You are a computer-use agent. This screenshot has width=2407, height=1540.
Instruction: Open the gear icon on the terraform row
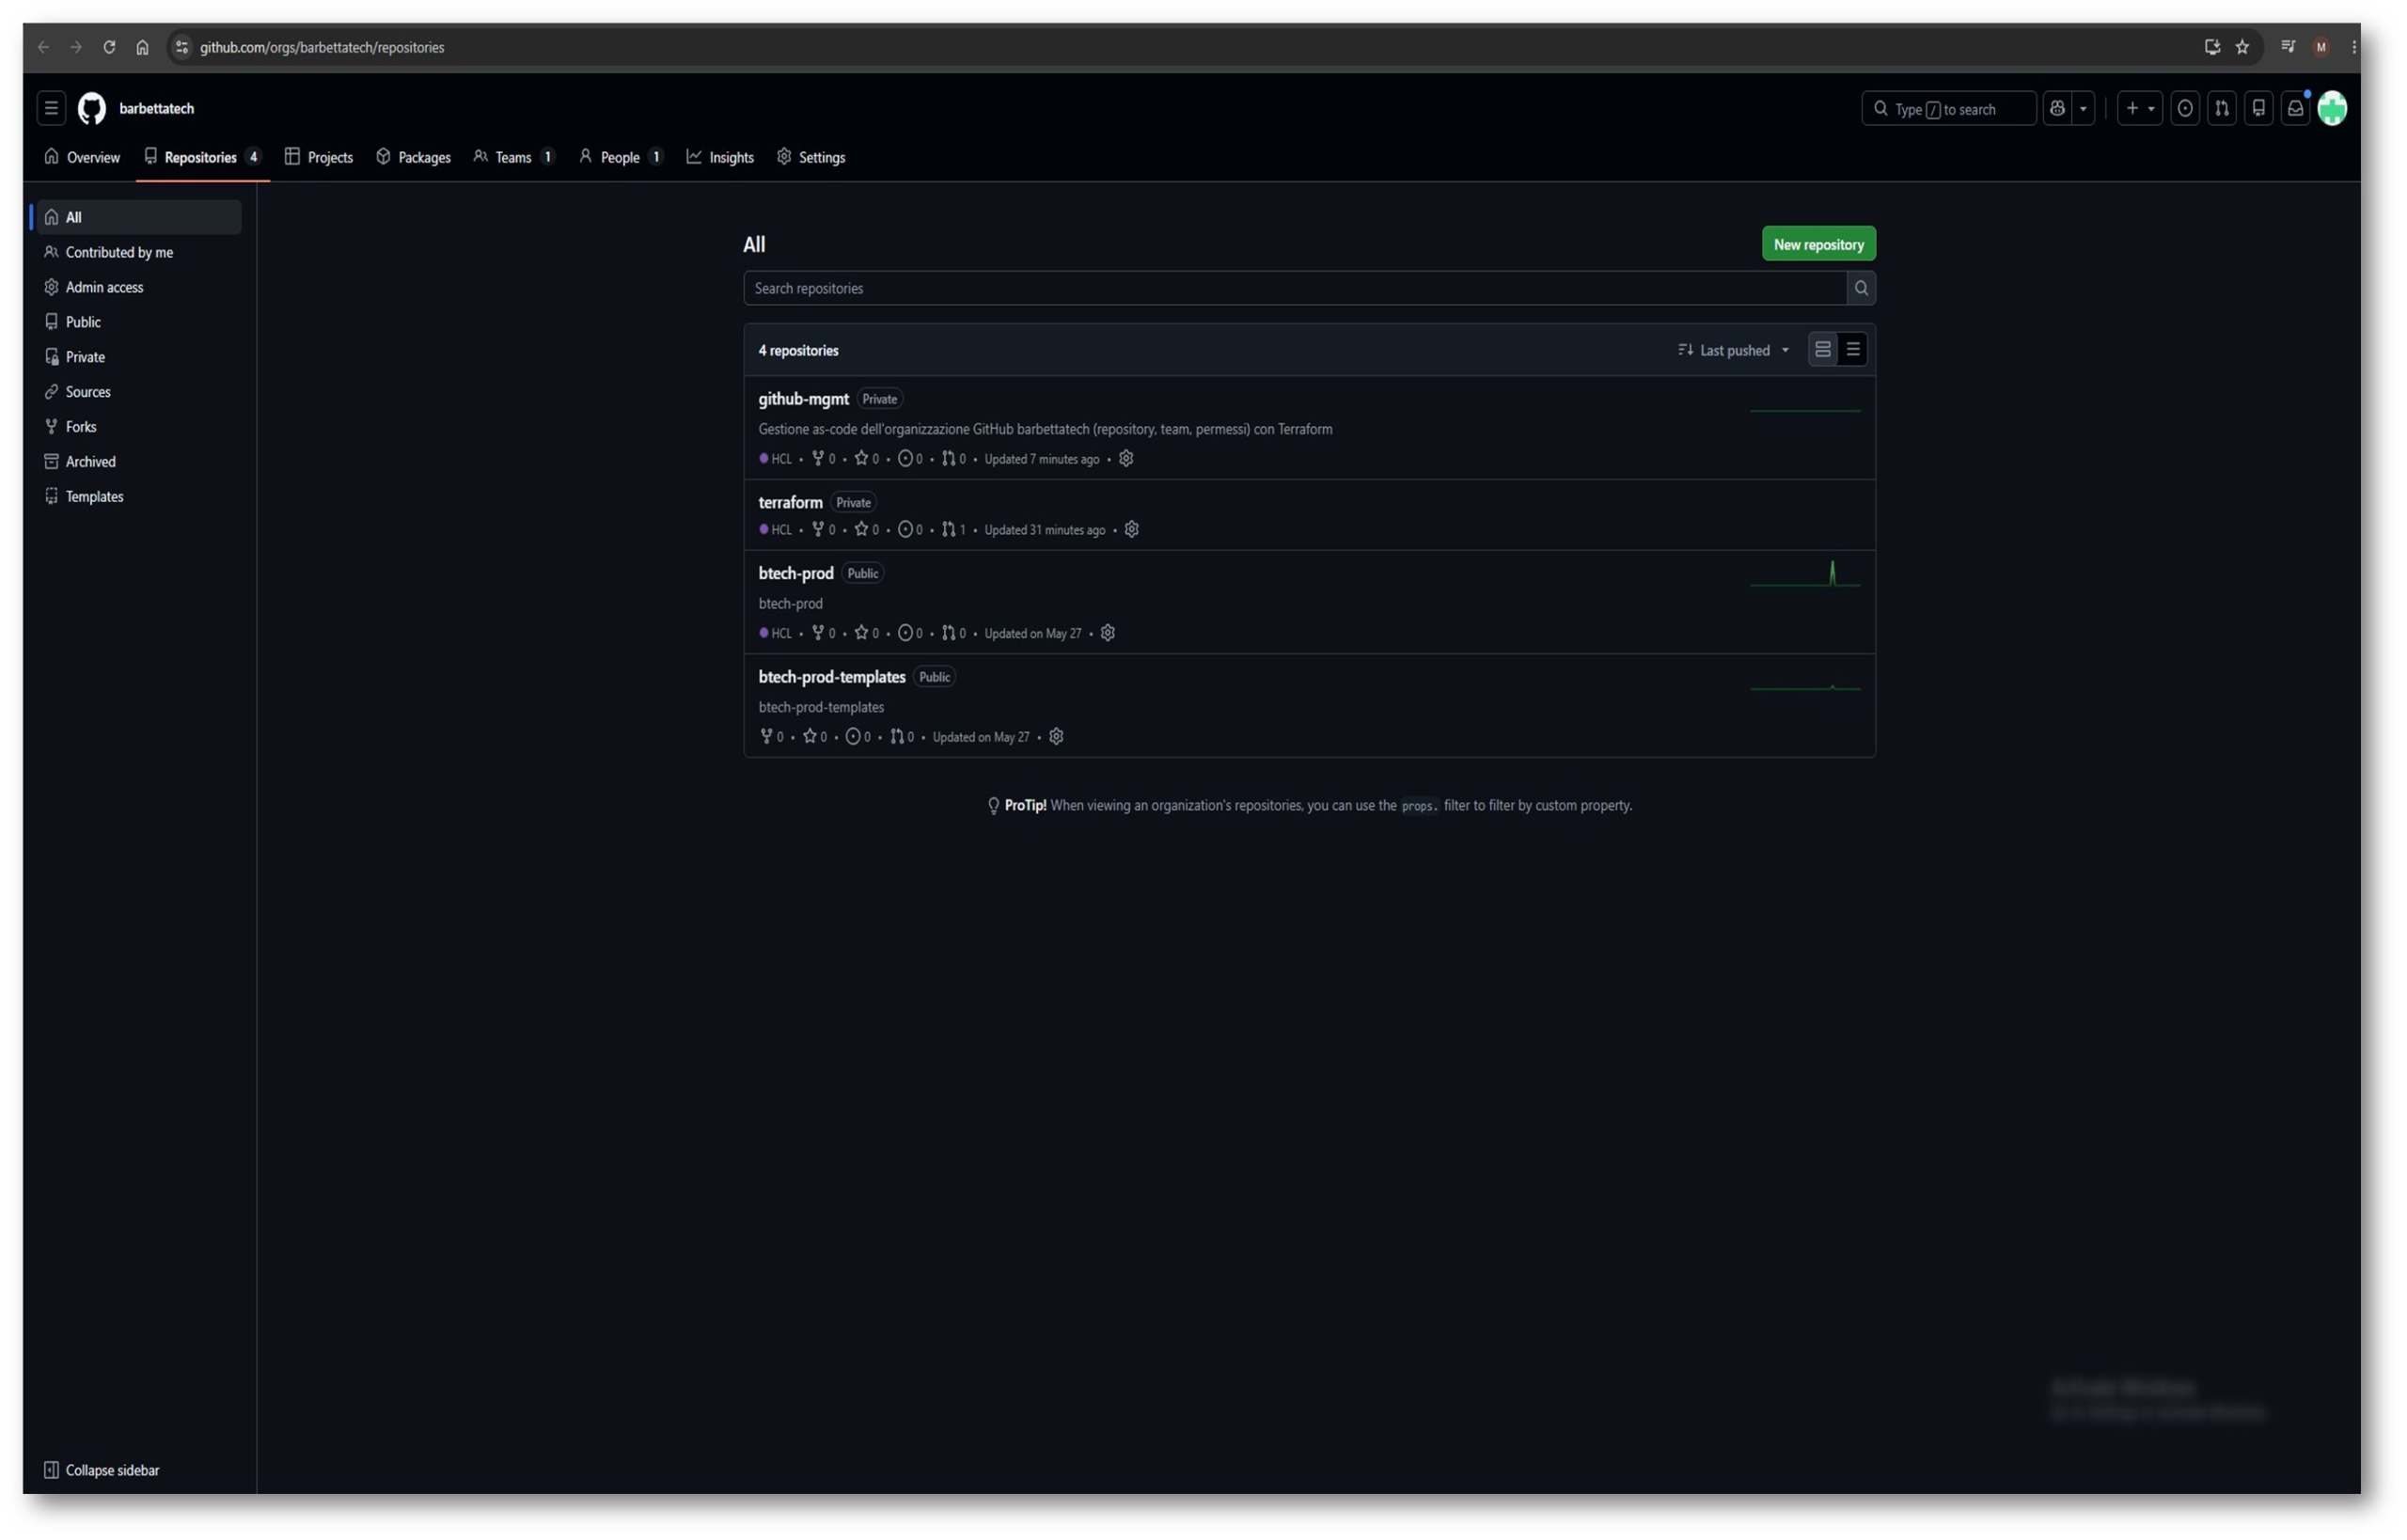[x=1132, y=529]
